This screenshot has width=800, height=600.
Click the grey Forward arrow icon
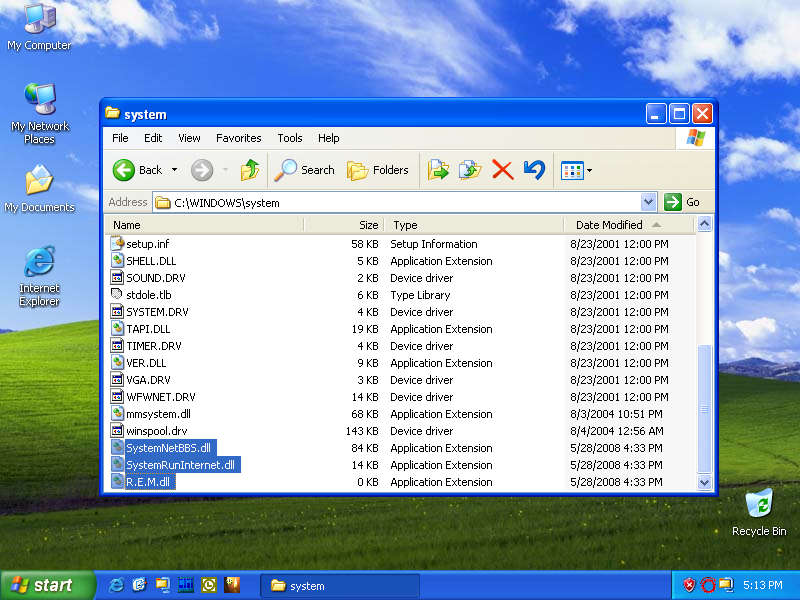pos(202,170)
